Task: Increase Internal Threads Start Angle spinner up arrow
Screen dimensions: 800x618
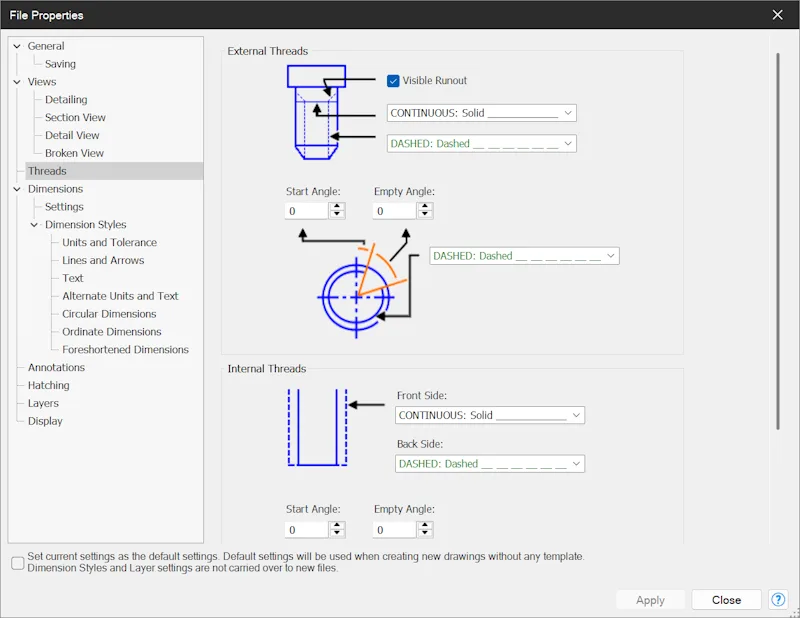Action: pyautogui.click(x=337, y=525)
